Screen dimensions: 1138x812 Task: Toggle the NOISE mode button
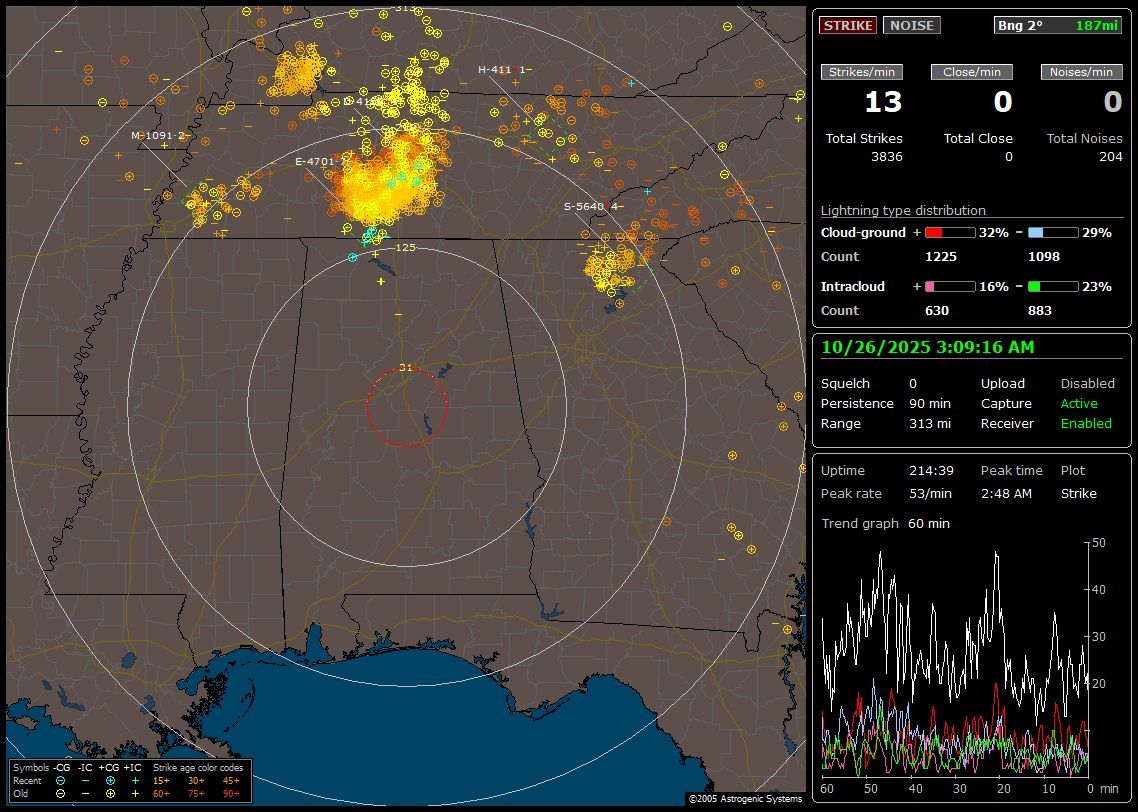click(911, 25)
